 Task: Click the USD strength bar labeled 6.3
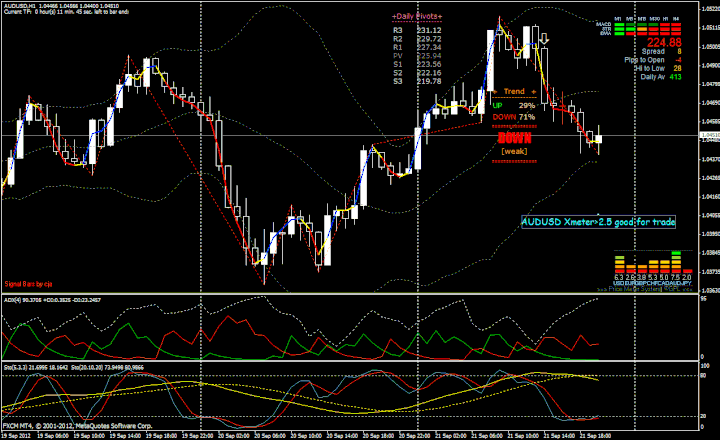[x=619, y=265]
